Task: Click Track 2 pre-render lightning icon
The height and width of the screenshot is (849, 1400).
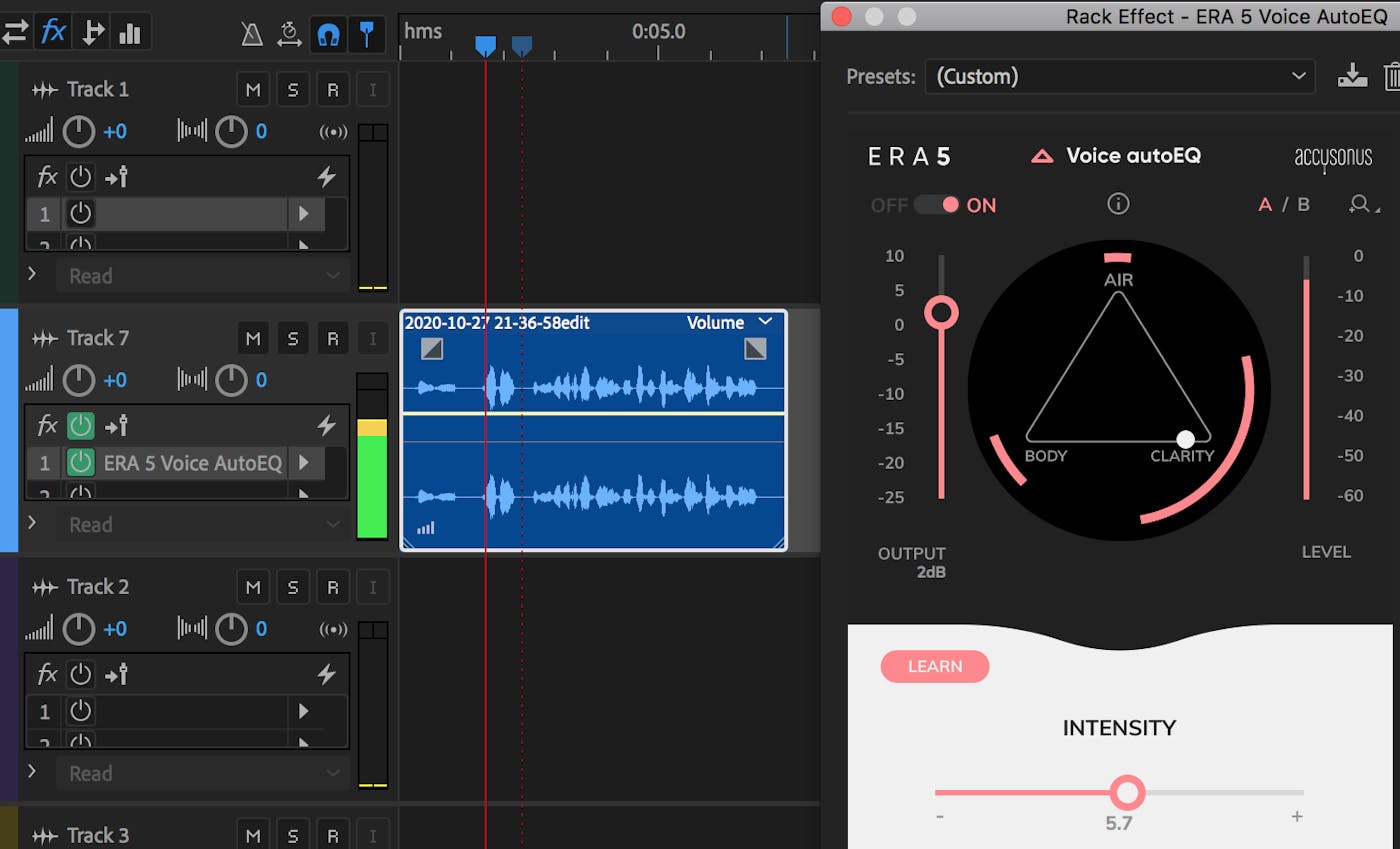Action: pyautogui.click(x=326, y=674)
